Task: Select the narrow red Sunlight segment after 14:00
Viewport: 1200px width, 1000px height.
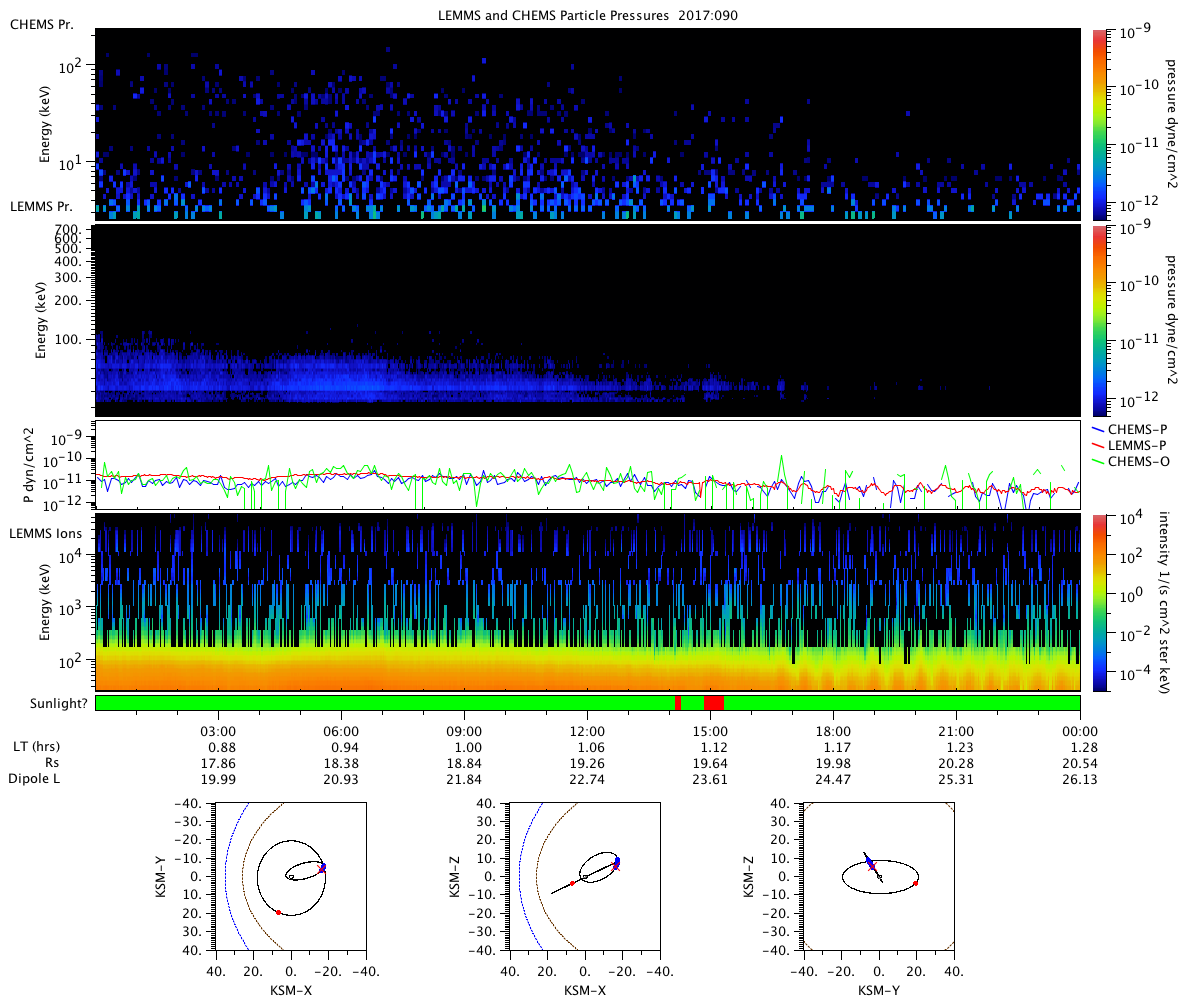Action: tap(679, 703)
